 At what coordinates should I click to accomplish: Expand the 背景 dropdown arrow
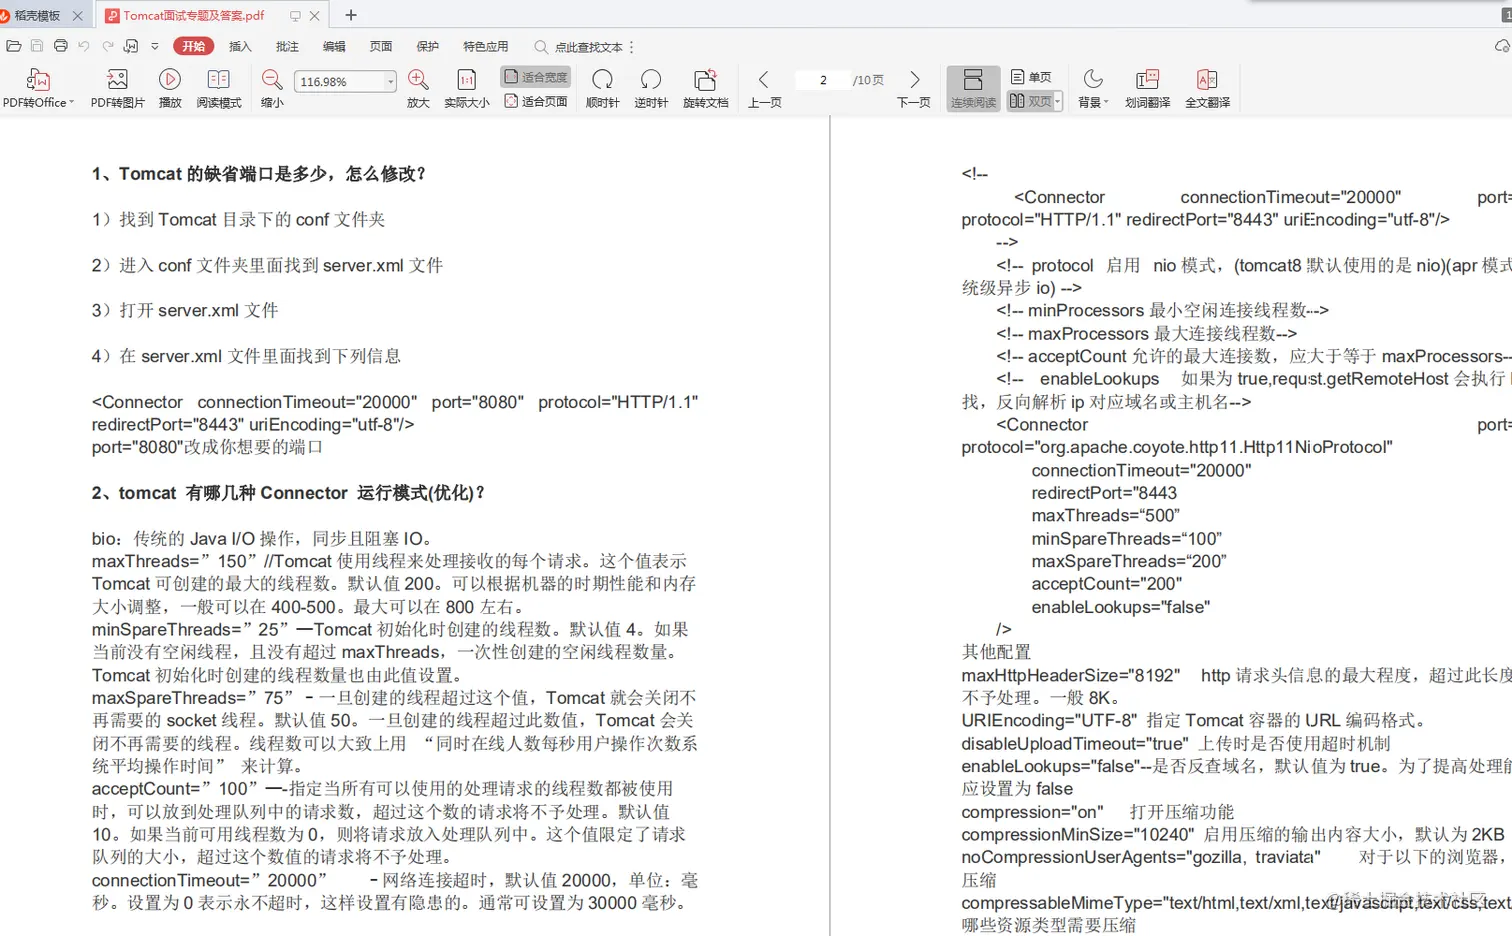pyautogui.click(x=1106, y=102)
